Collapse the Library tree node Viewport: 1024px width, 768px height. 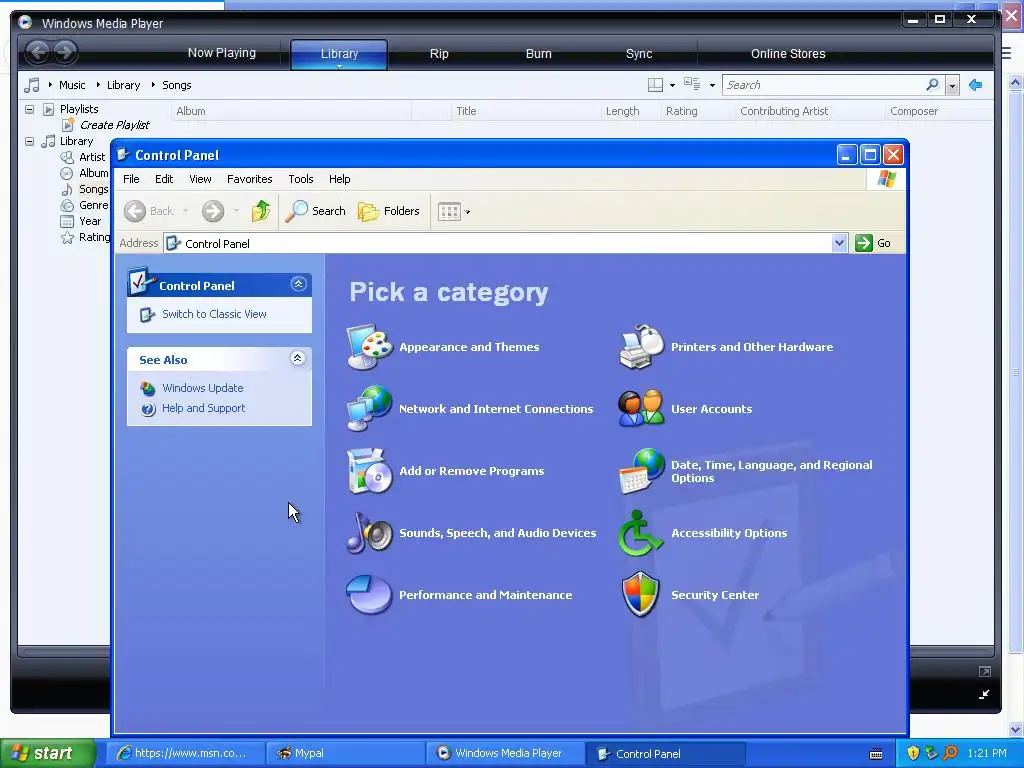tap(29, 141)
